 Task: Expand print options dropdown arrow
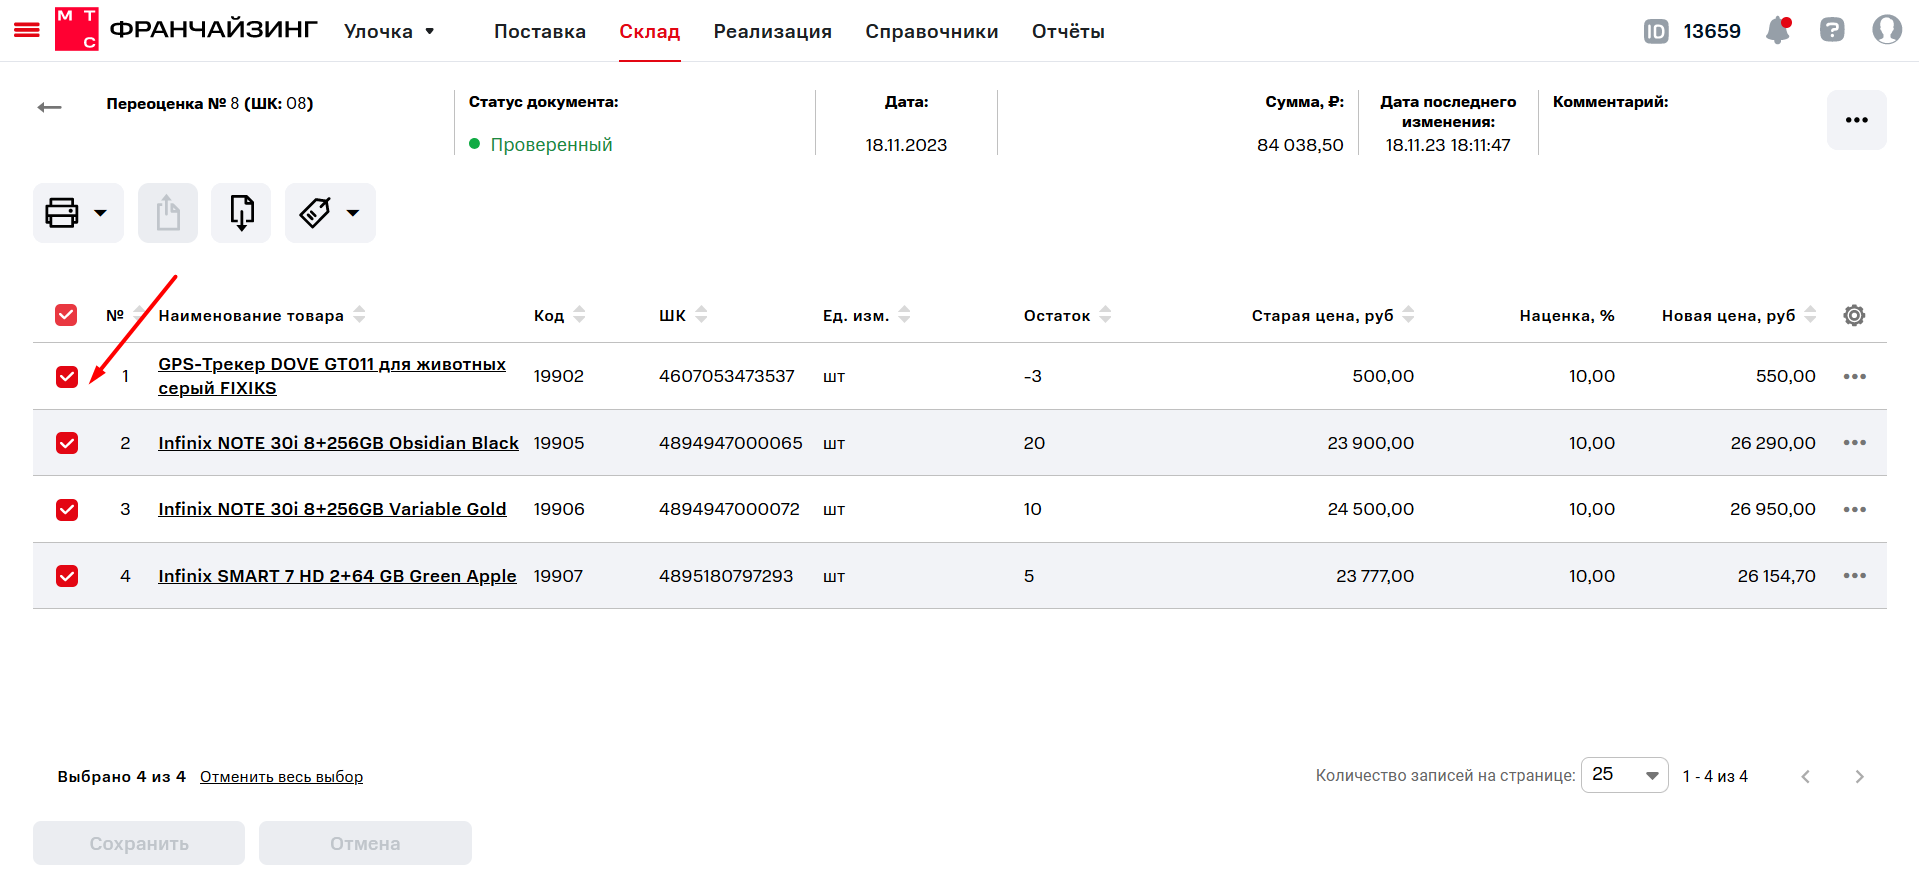(x=100, y=213)
